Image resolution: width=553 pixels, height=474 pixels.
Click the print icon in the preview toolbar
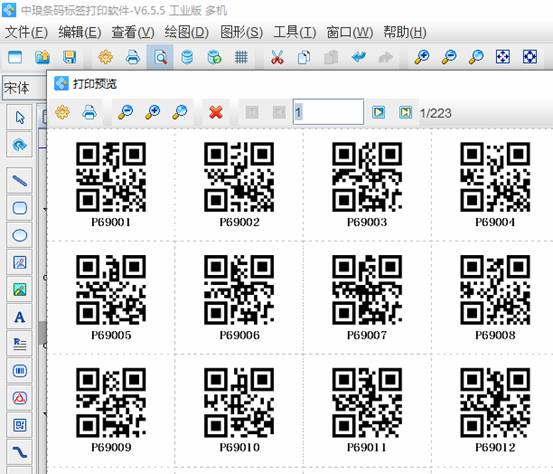(x=89, y=113)
